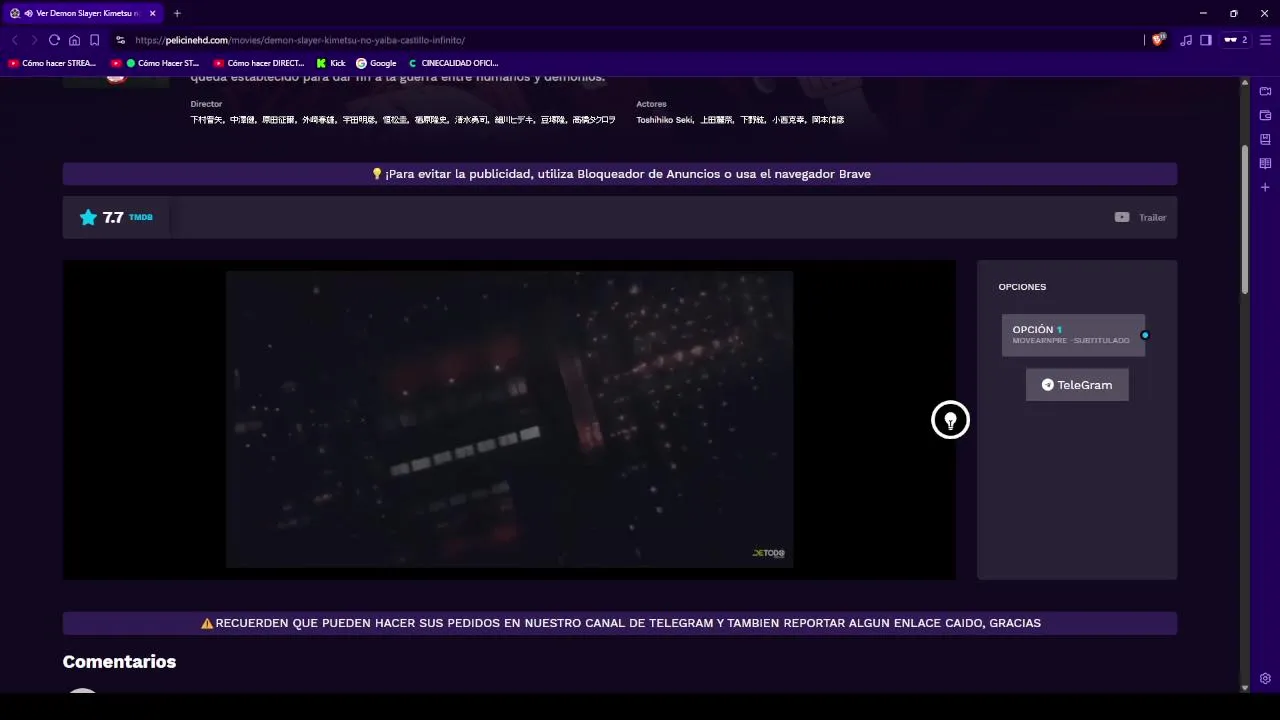Screen dimensions: 1280x720
Task: Open the YouTube Trailer link
Action: [1141, 217]
